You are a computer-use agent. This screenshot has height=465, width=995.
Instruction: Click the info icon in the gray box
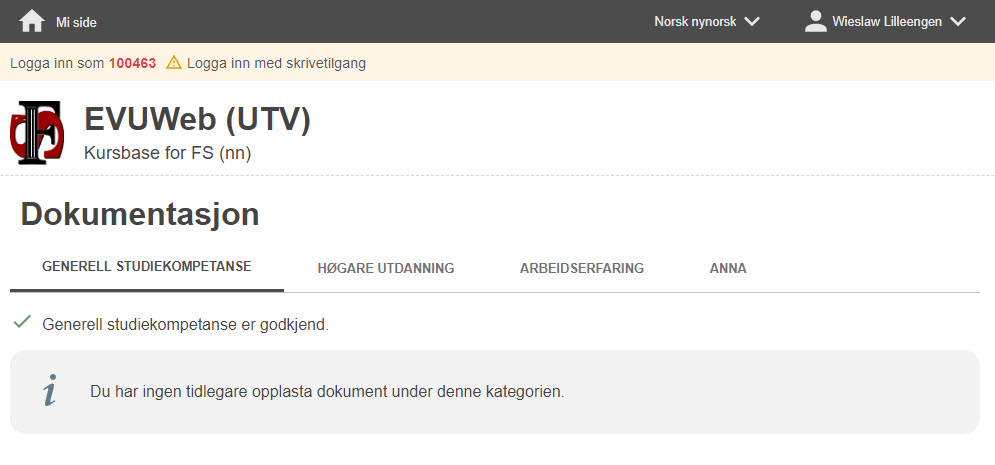49,390
